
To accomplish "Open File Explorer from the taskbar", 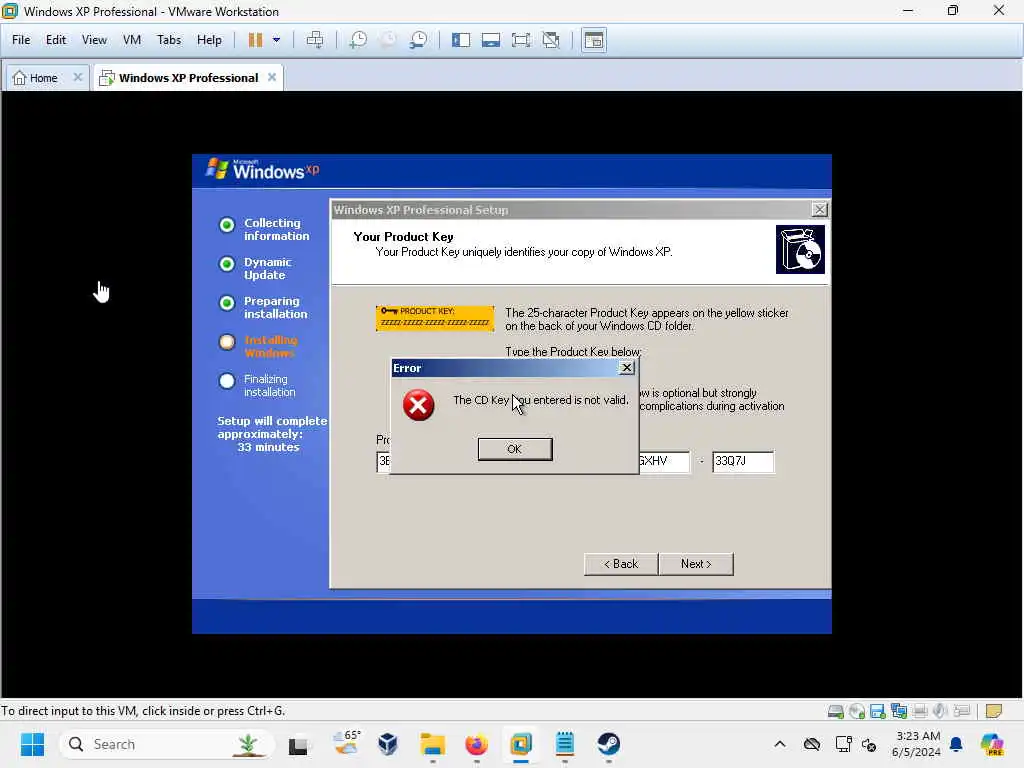I will coord(432,744).
